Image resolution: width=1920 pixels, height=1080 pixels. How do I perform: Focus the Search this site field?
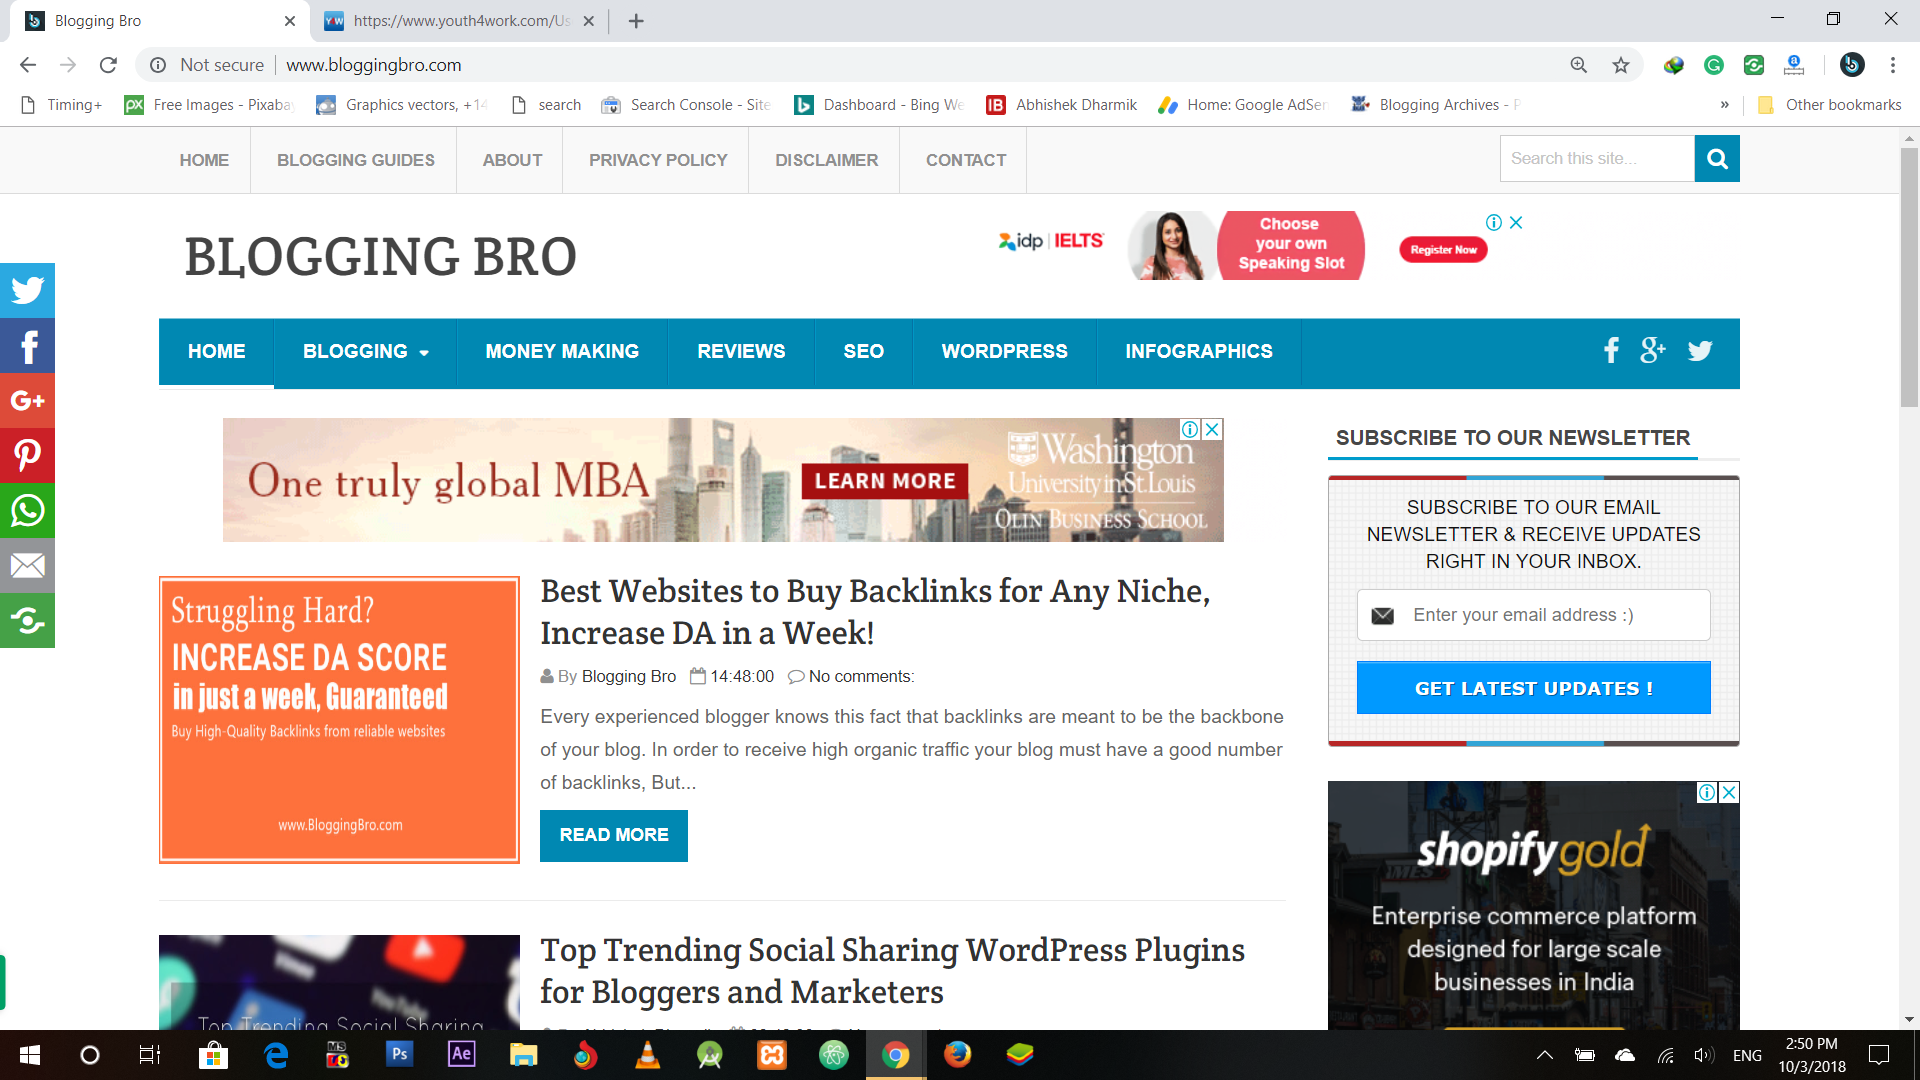point(1597,158)
